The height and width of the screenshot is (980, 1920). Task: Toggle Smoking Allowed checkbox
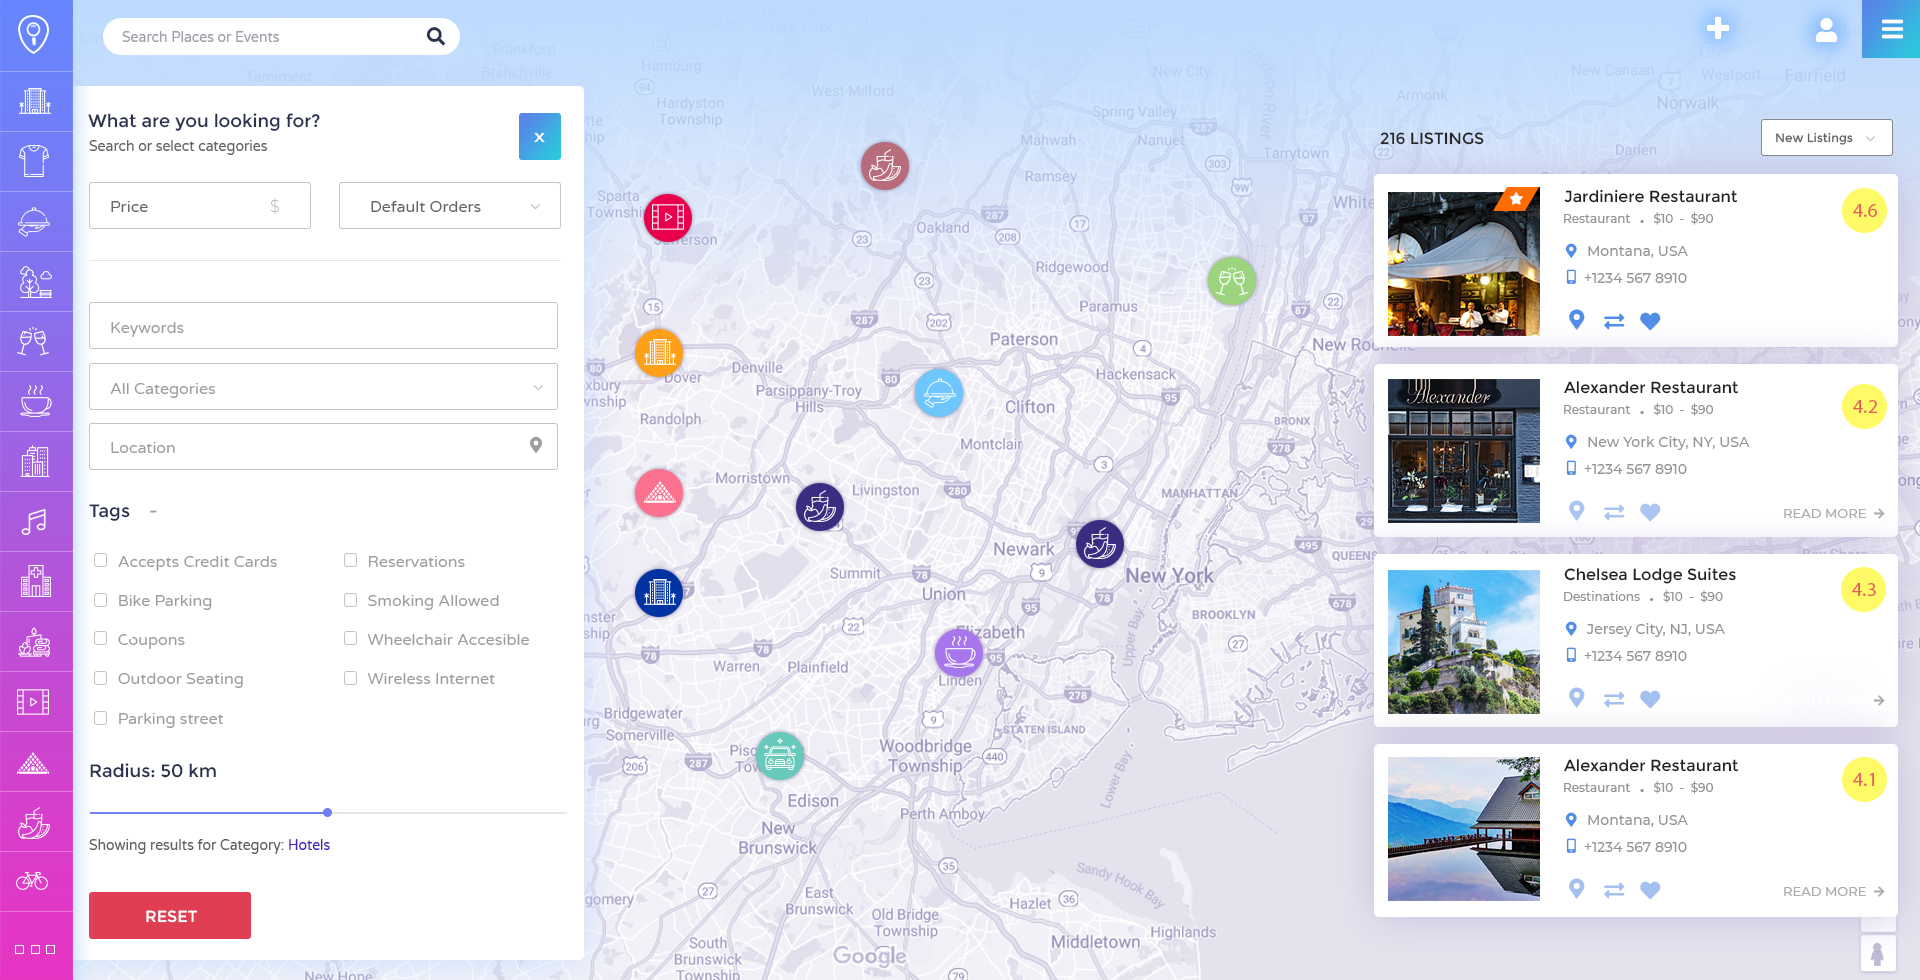[x=350, y=599]
